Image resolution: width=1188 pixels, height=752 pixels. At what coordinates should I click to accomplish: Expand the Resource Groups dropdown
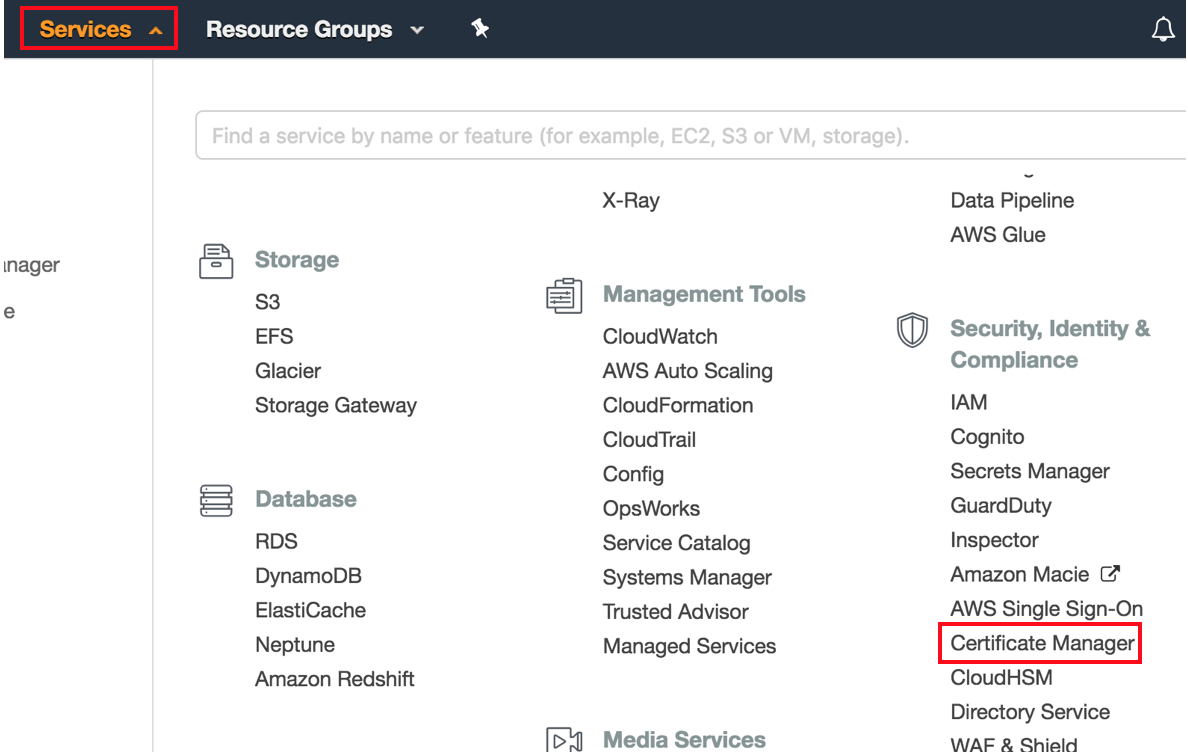point(314,30)
